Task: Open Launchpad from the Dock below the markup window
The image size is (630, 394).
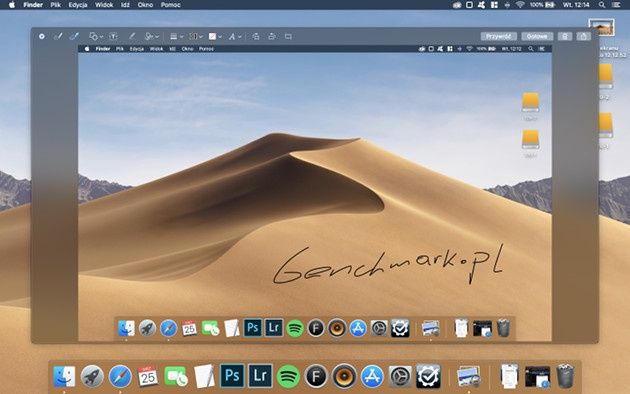Action: click(92, 376)
